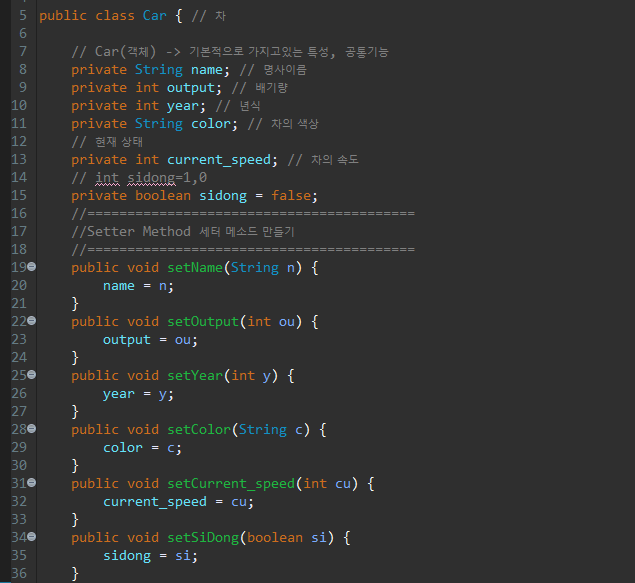The width and height of the screenshot is (635, 583).
Task: Click the 'name' field declaration on line 8
Action: tap(207, 70)
